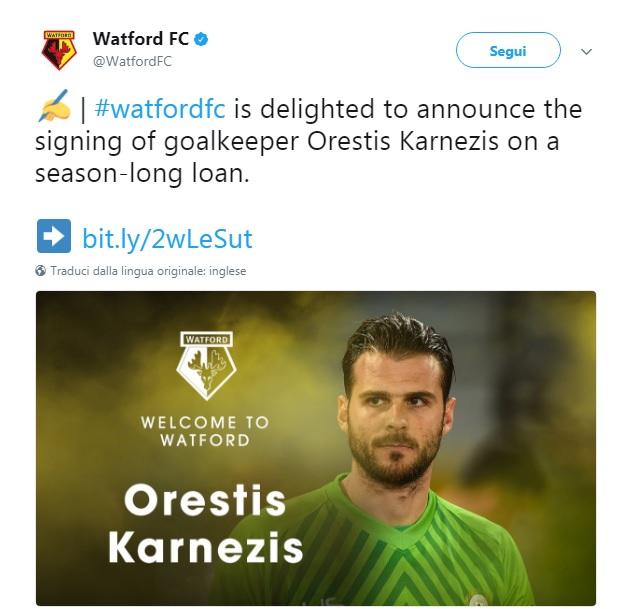Click the writing hand emoji
Screen dimensions: 633x609
click(54, 107)
